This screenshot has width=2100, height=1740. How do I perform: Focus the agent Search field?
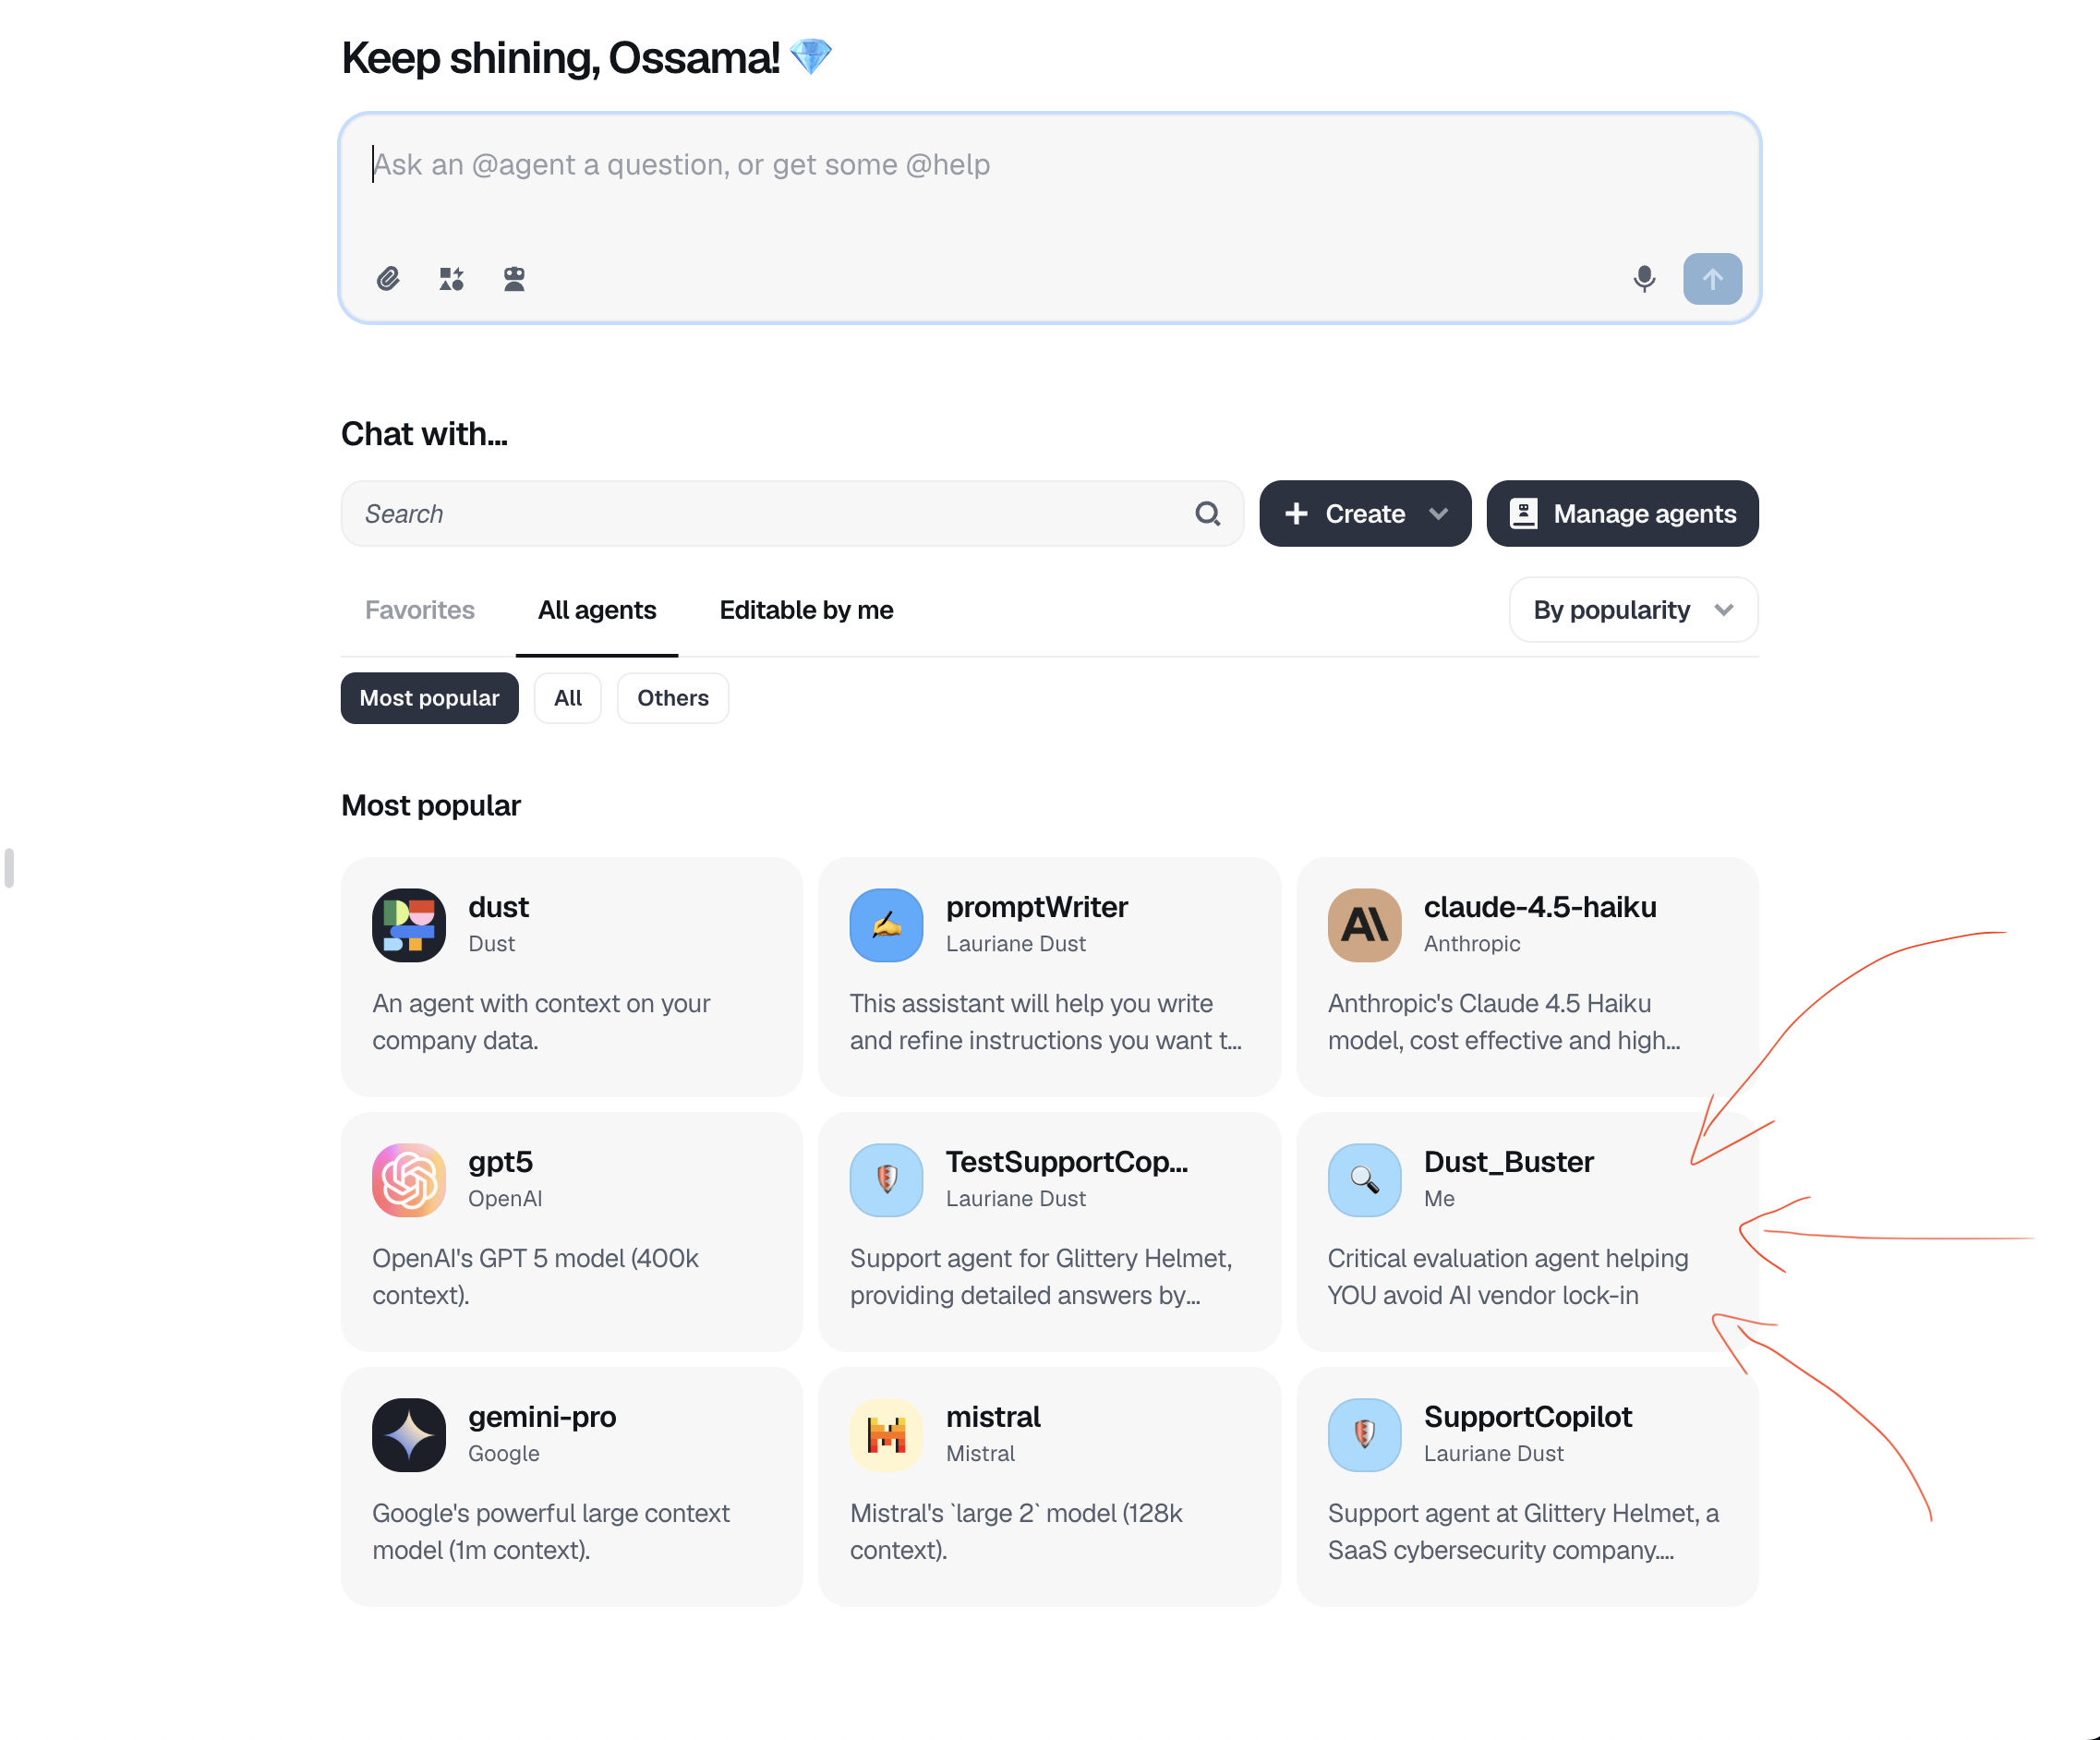770,513
